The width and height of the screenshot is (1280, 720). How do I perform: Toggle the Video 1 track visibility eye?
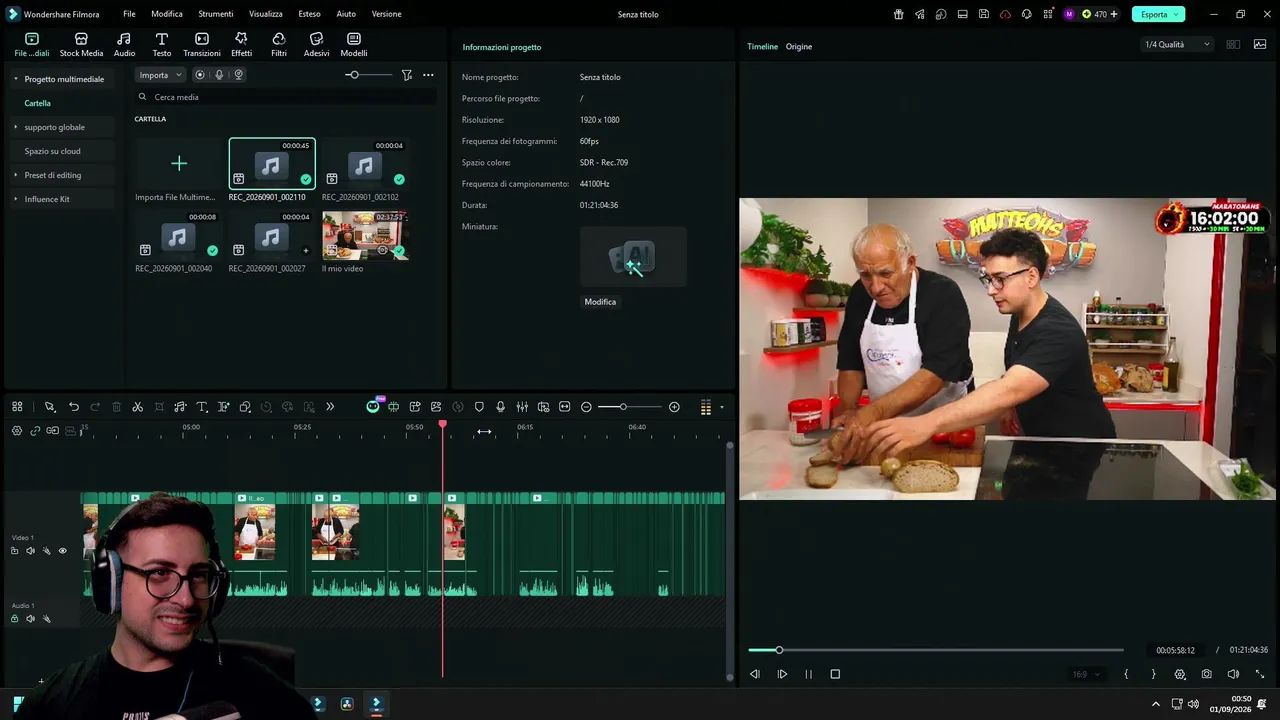pyautogui.click(x=62, y=551)
